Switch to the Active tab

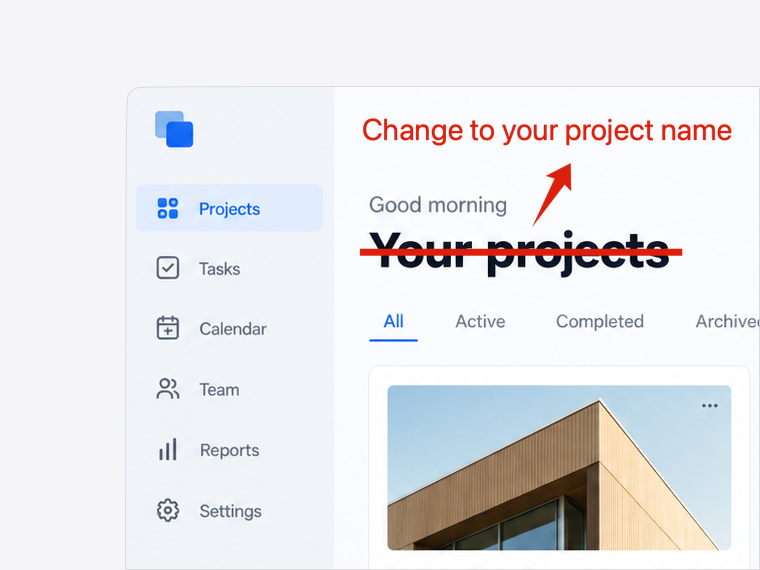tap(480, 321)
